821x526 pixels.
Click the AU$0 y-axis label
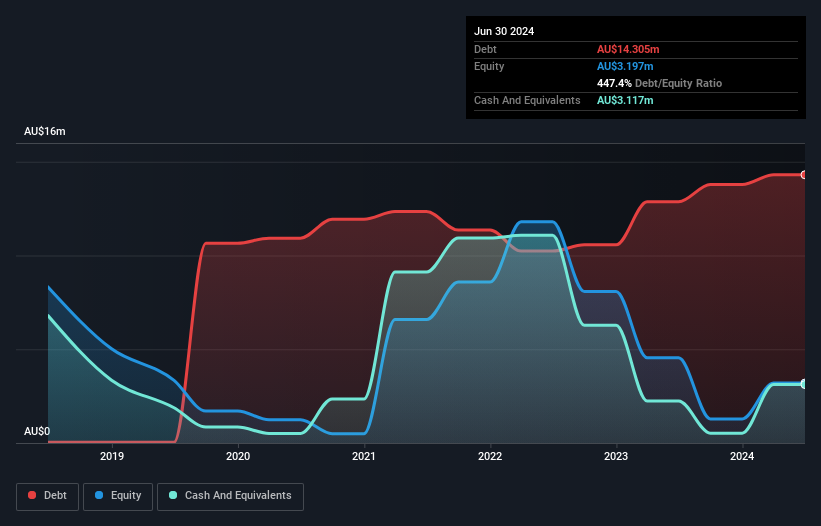coord(37,431)
